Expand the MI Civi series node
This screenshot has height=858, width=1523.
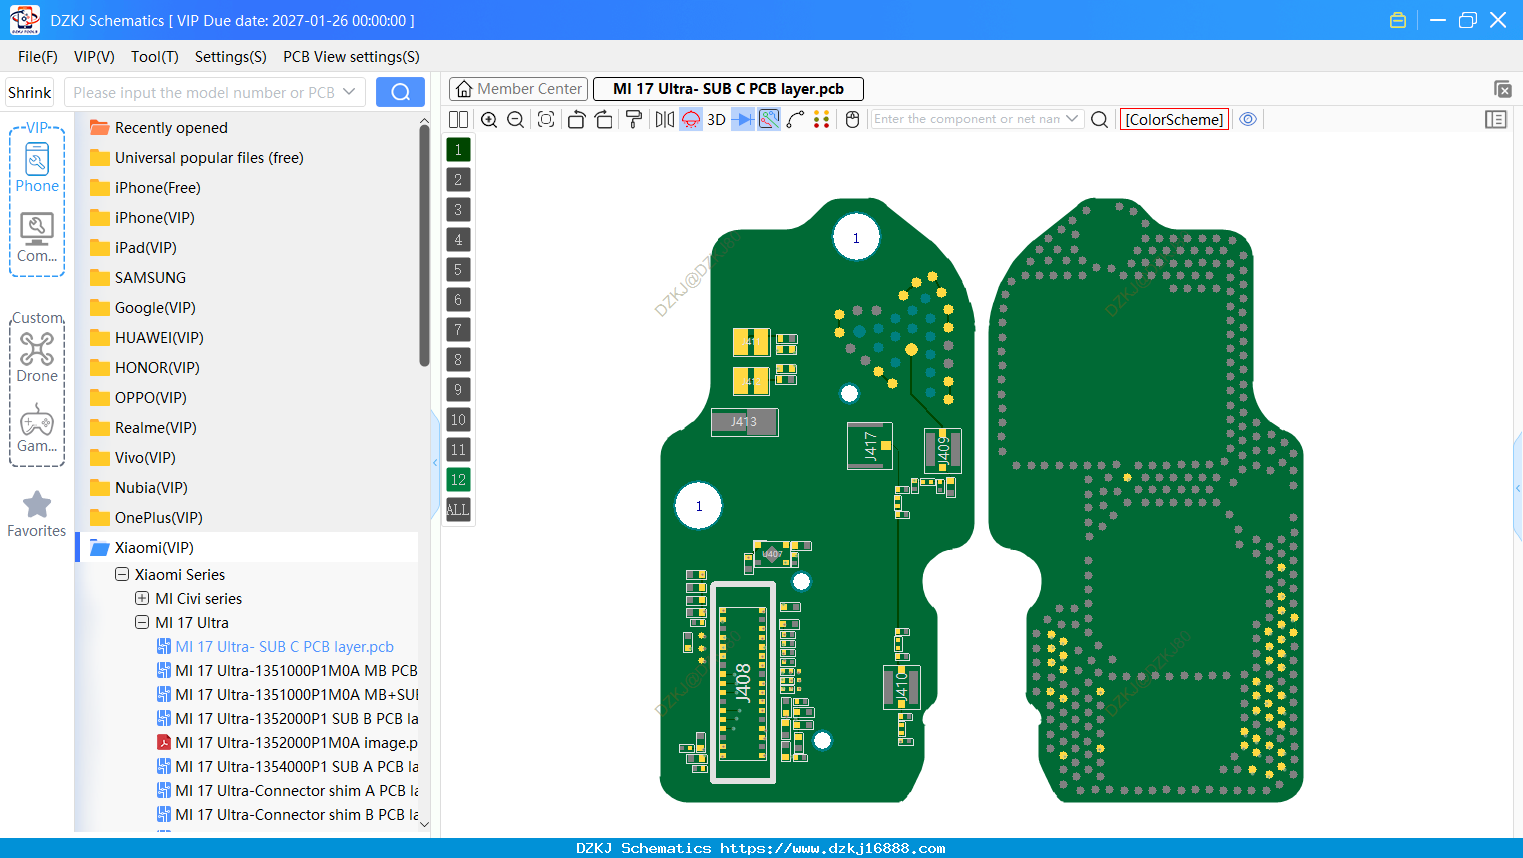click(142, 598)
